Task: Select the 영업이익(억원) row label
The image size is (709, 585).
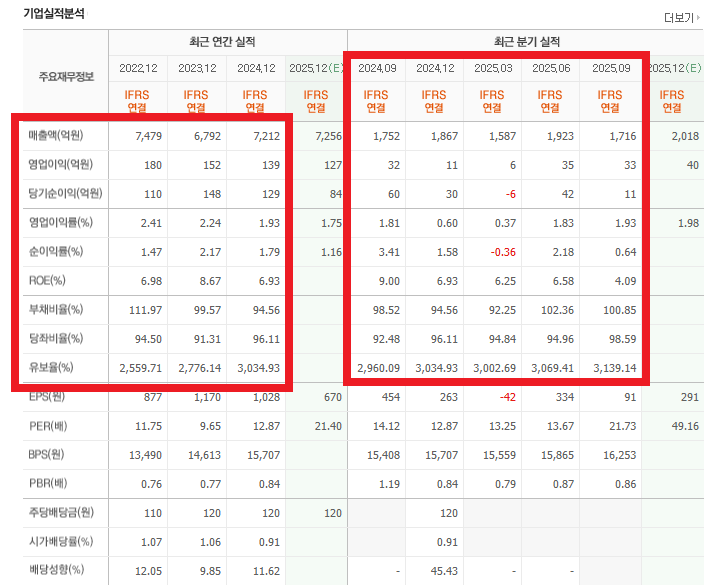Action: [x=55, y=164]
